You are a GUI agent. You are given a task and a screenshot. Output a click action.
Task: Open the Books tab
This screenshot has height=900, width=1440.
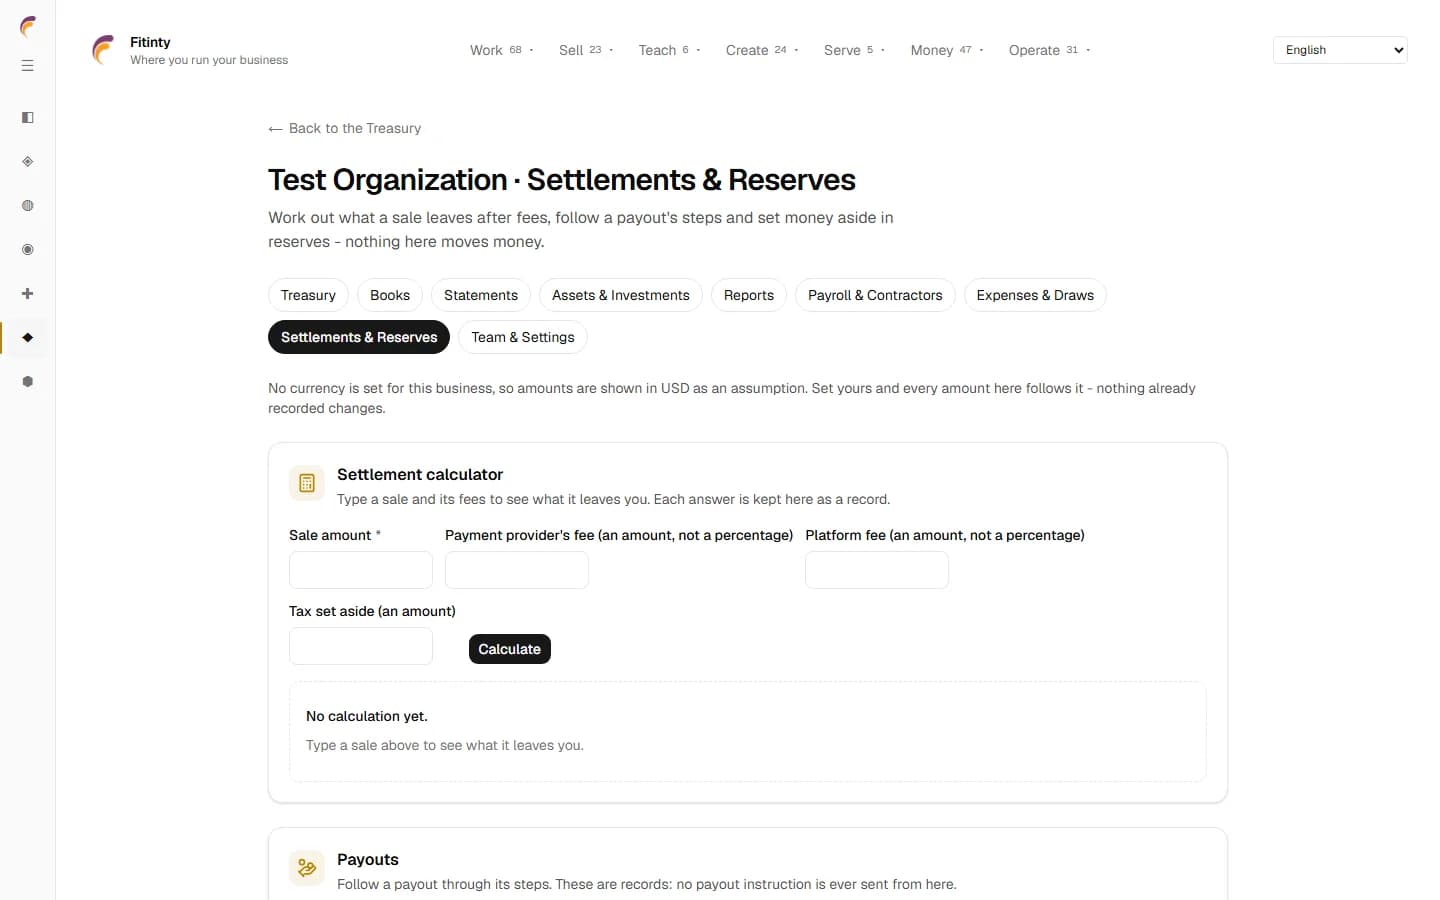coord(390,295)
